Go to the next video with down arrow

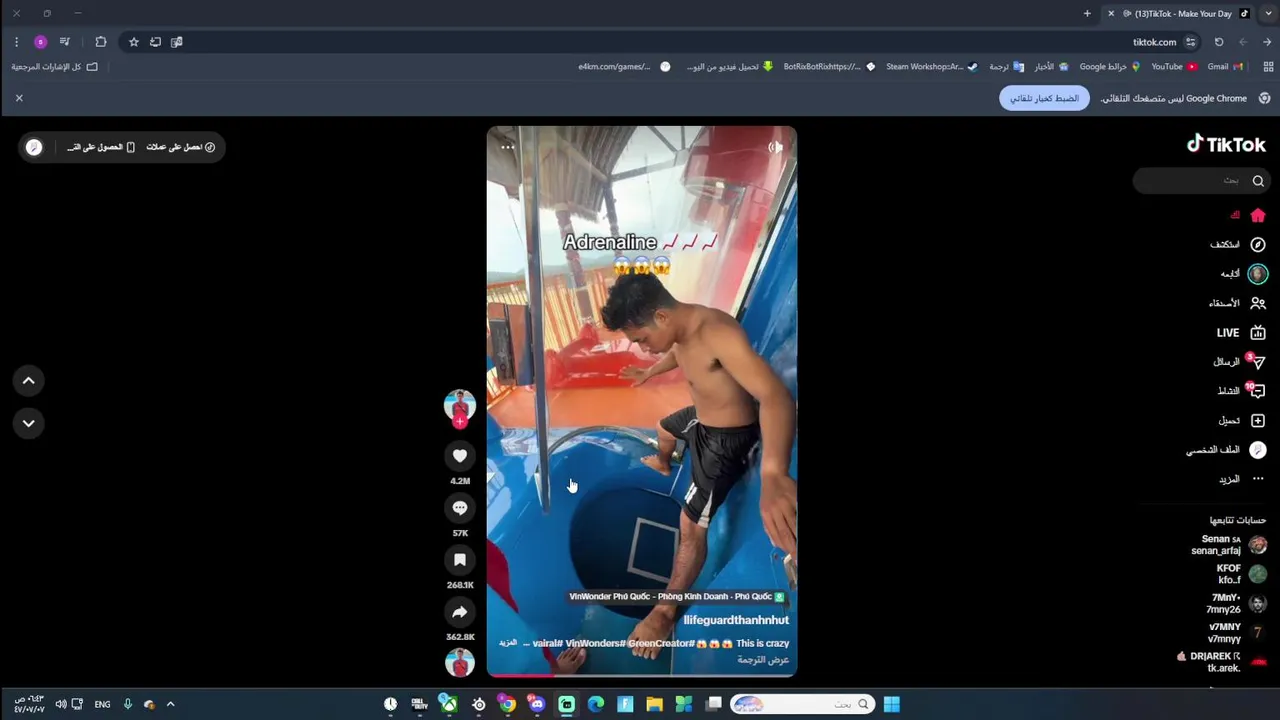(x=29, y=423)
